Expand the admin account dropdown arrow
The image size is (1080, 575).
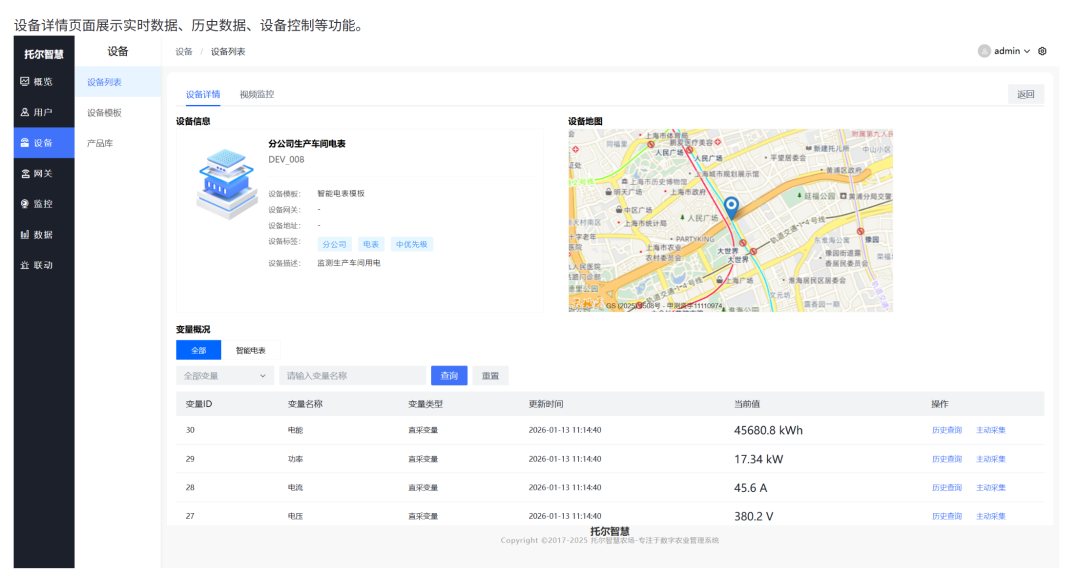[1027, 52]
